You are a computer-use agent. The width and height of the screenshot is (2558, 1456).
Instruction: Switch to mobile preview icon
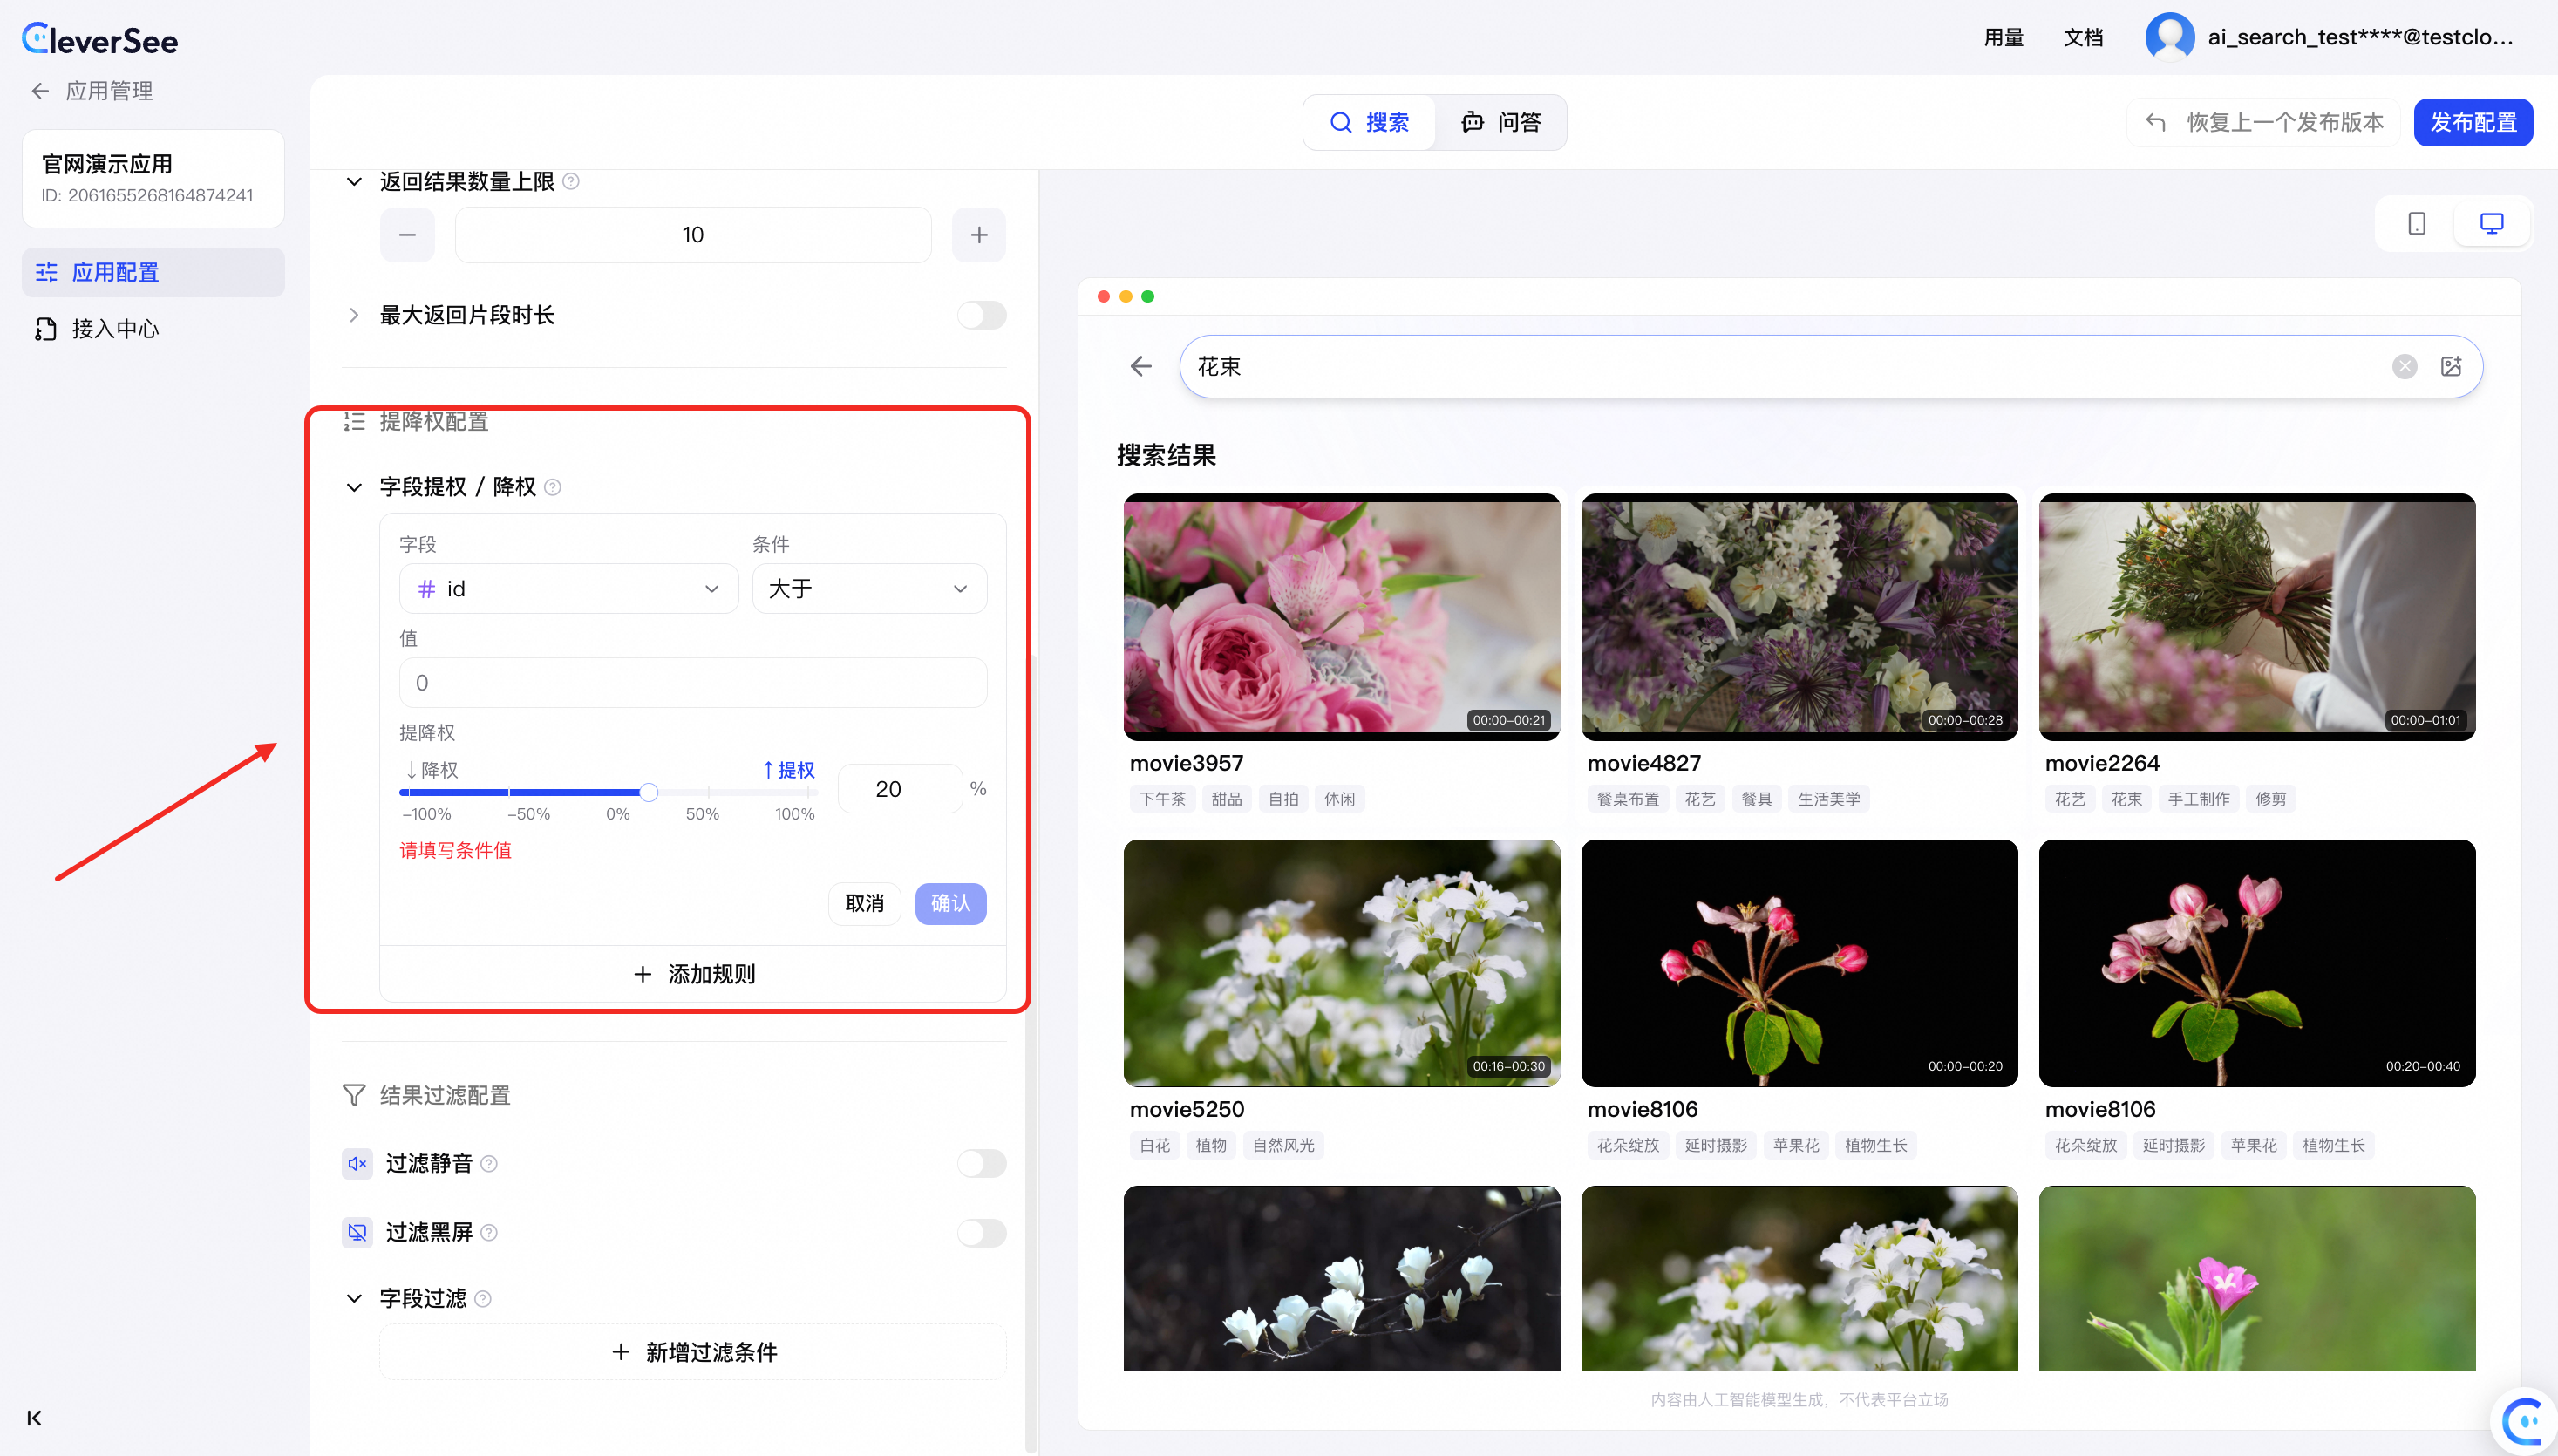tap(2416, 223)
